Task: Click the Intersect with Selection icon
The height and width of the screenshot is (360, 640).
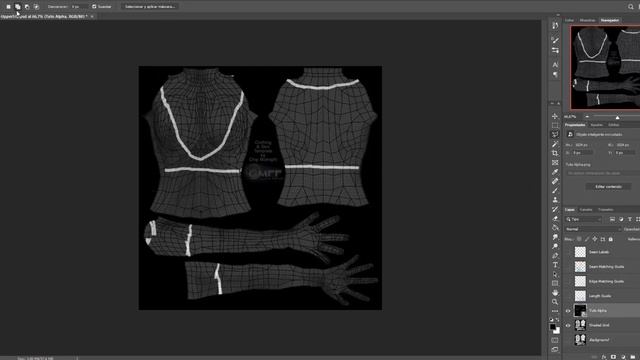Action: (x=36, y=7)
